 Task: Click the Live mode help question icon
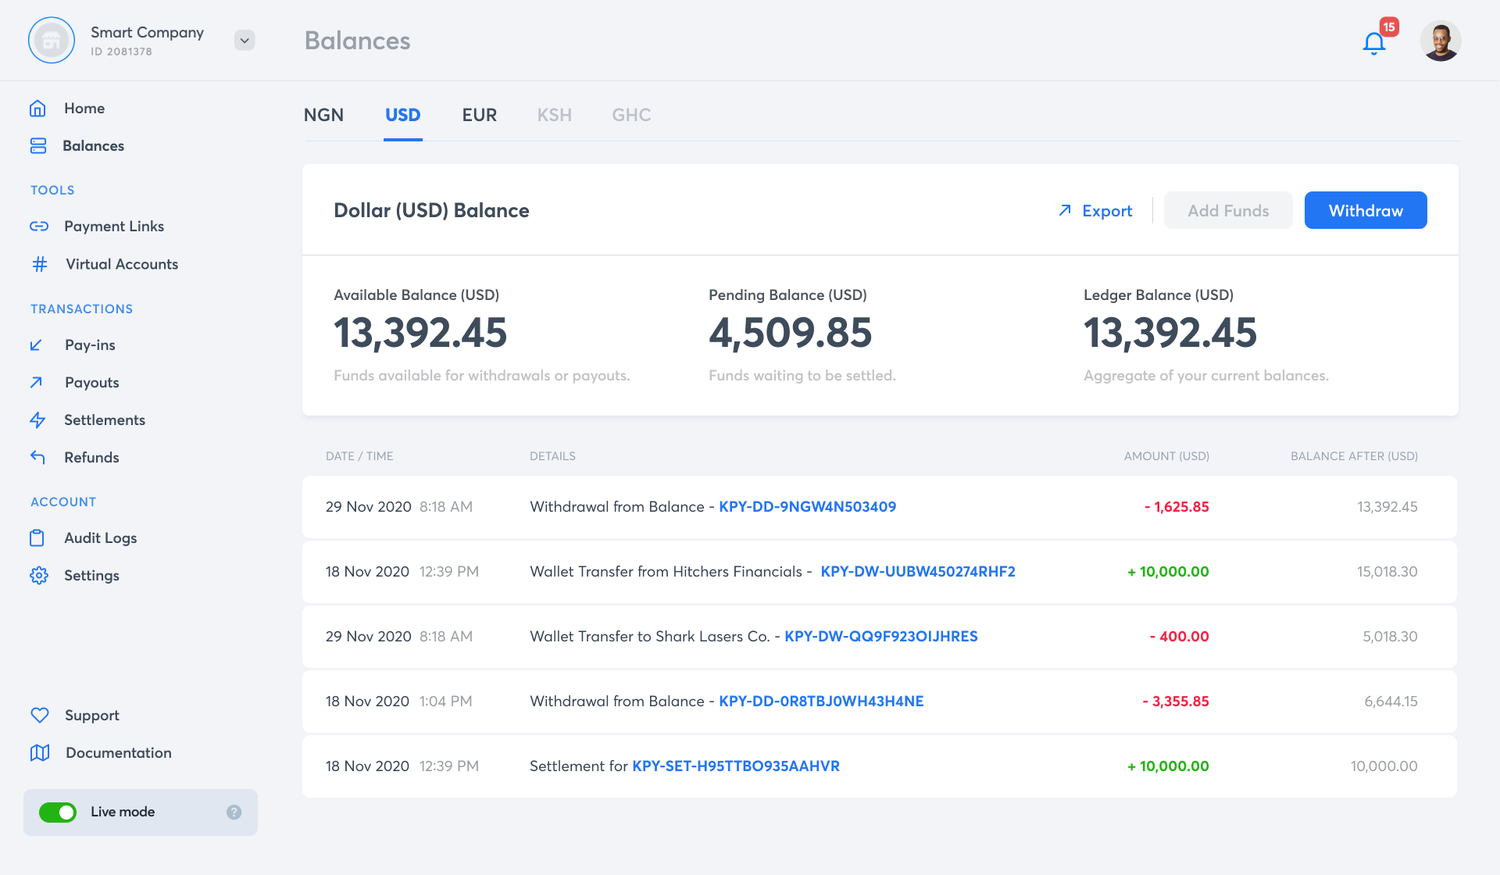click(234, 812)
